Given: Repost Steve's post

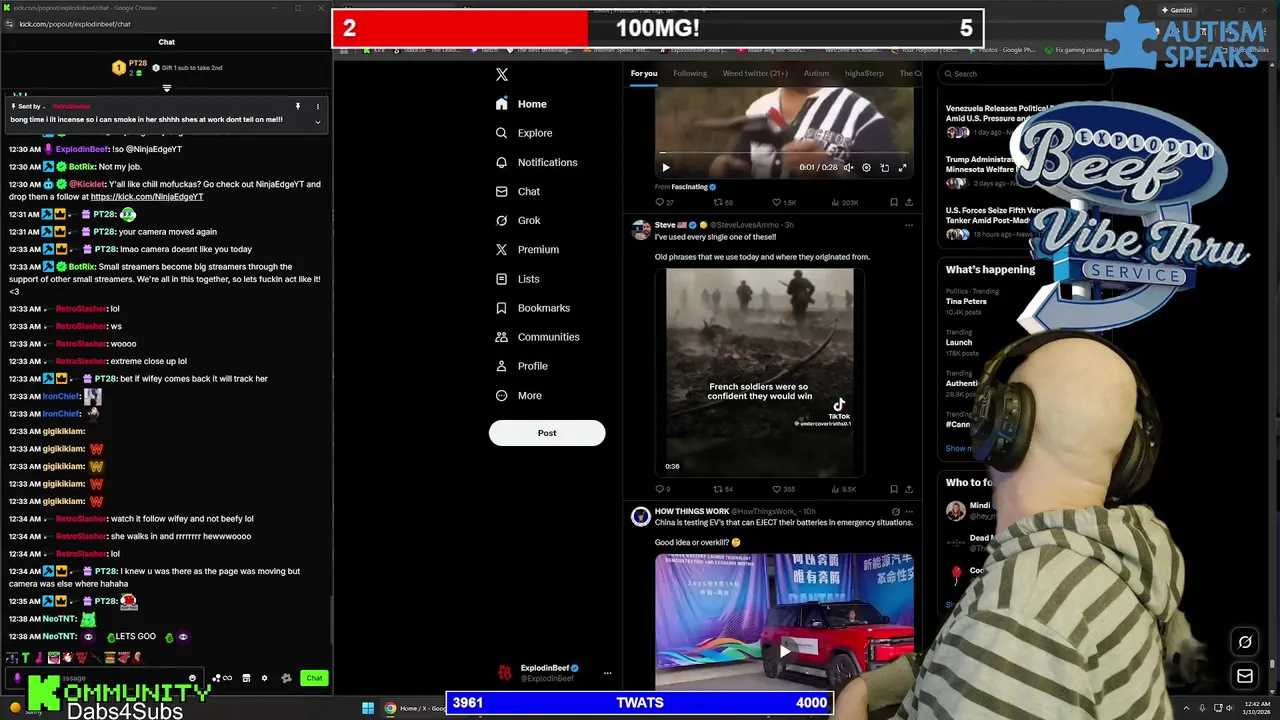Looking at the screenshot, I should [x=723, y=489].
